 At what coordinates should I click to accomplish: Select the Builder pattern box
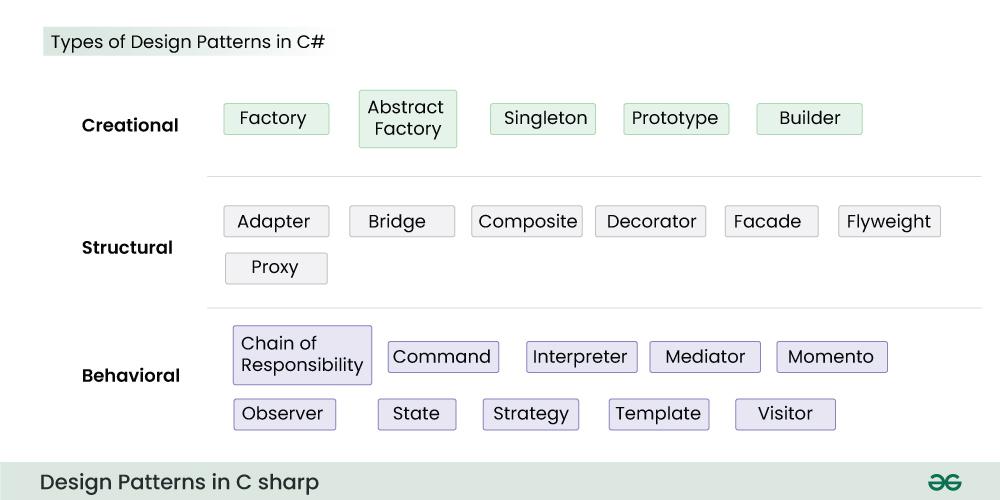pyautogui.click(x=809, y=119)
